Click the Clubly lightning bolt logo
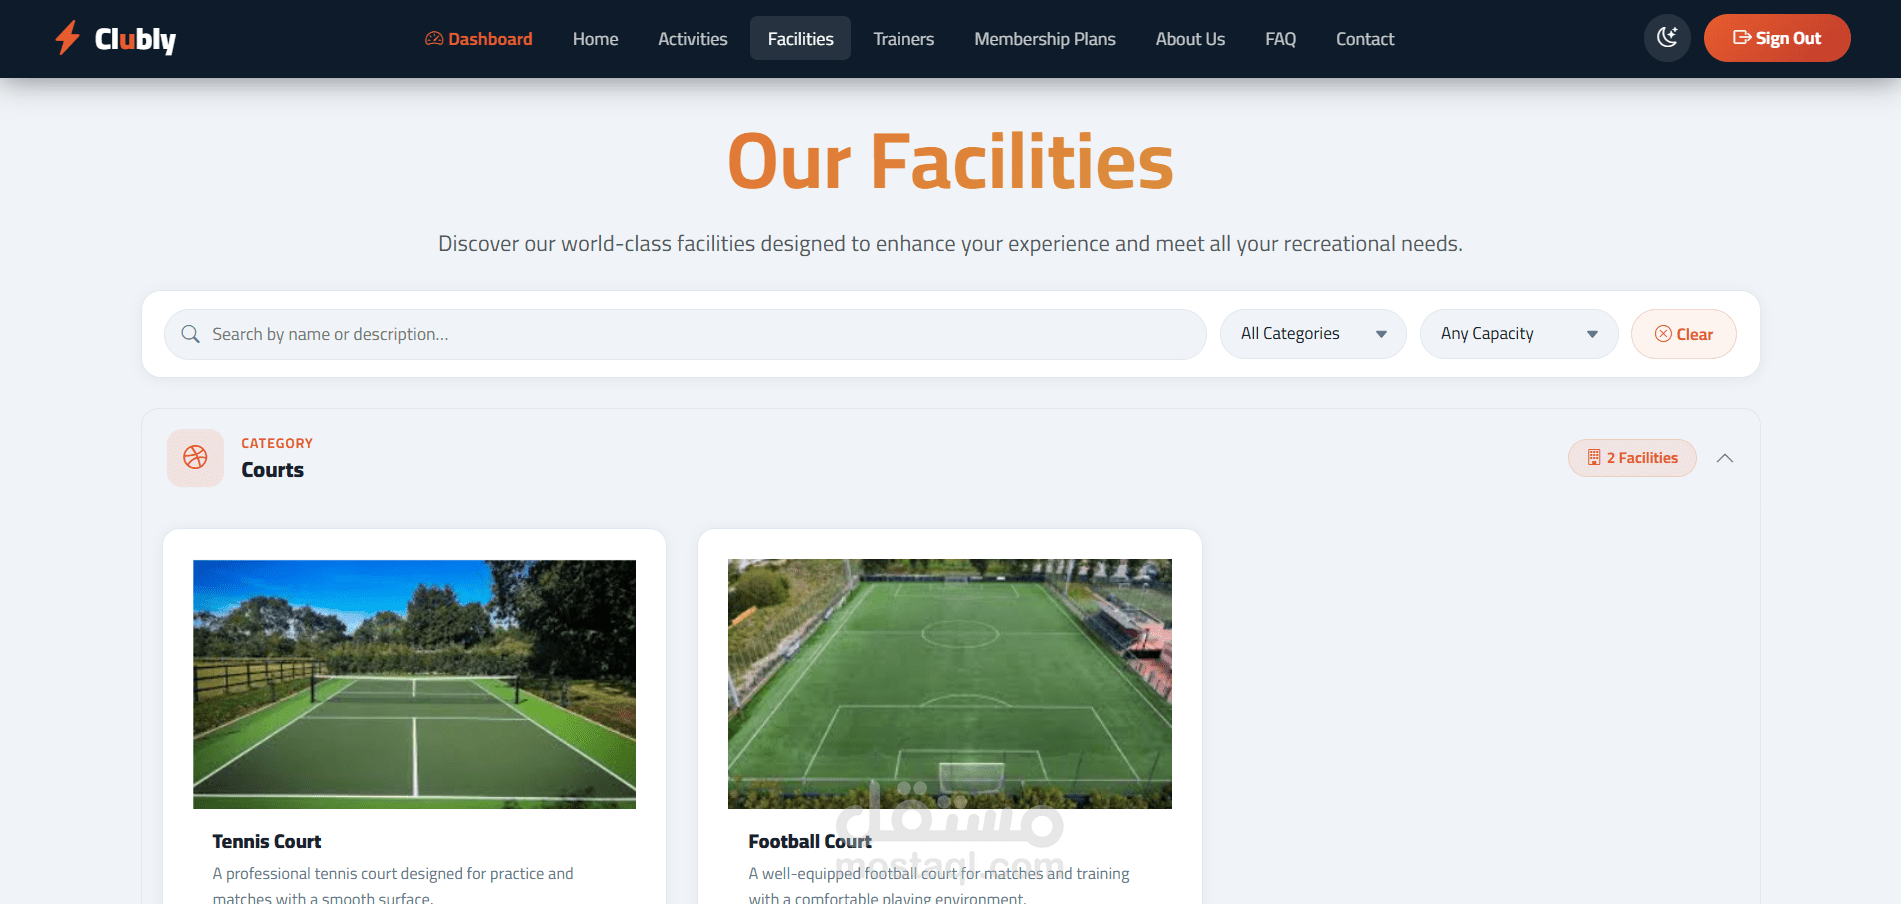 pyautogui.click(x=68, y=38)
